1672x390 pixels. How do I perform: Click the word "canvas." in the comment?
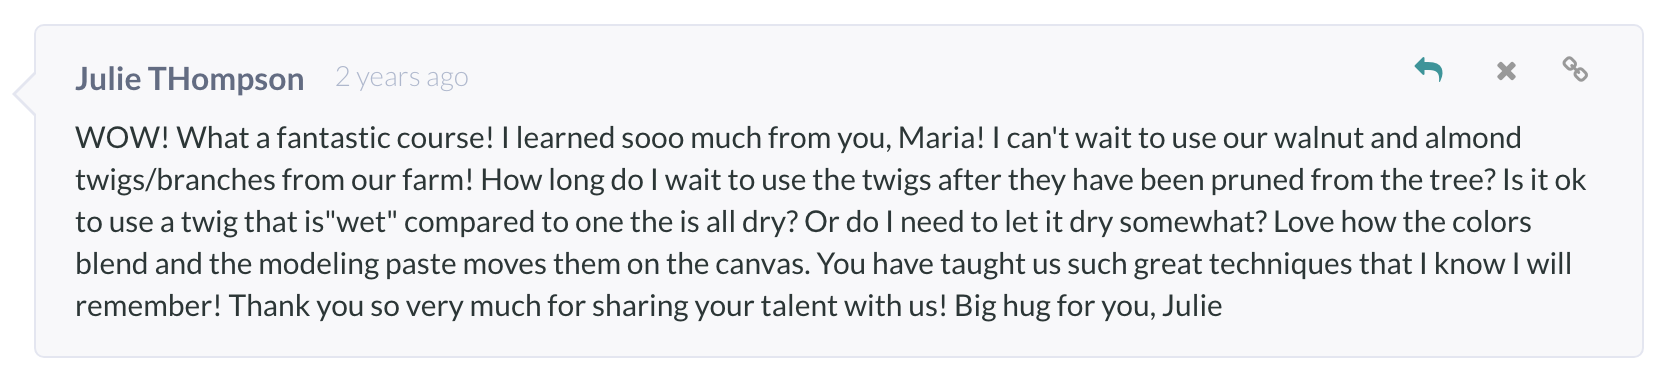[763, 264]
